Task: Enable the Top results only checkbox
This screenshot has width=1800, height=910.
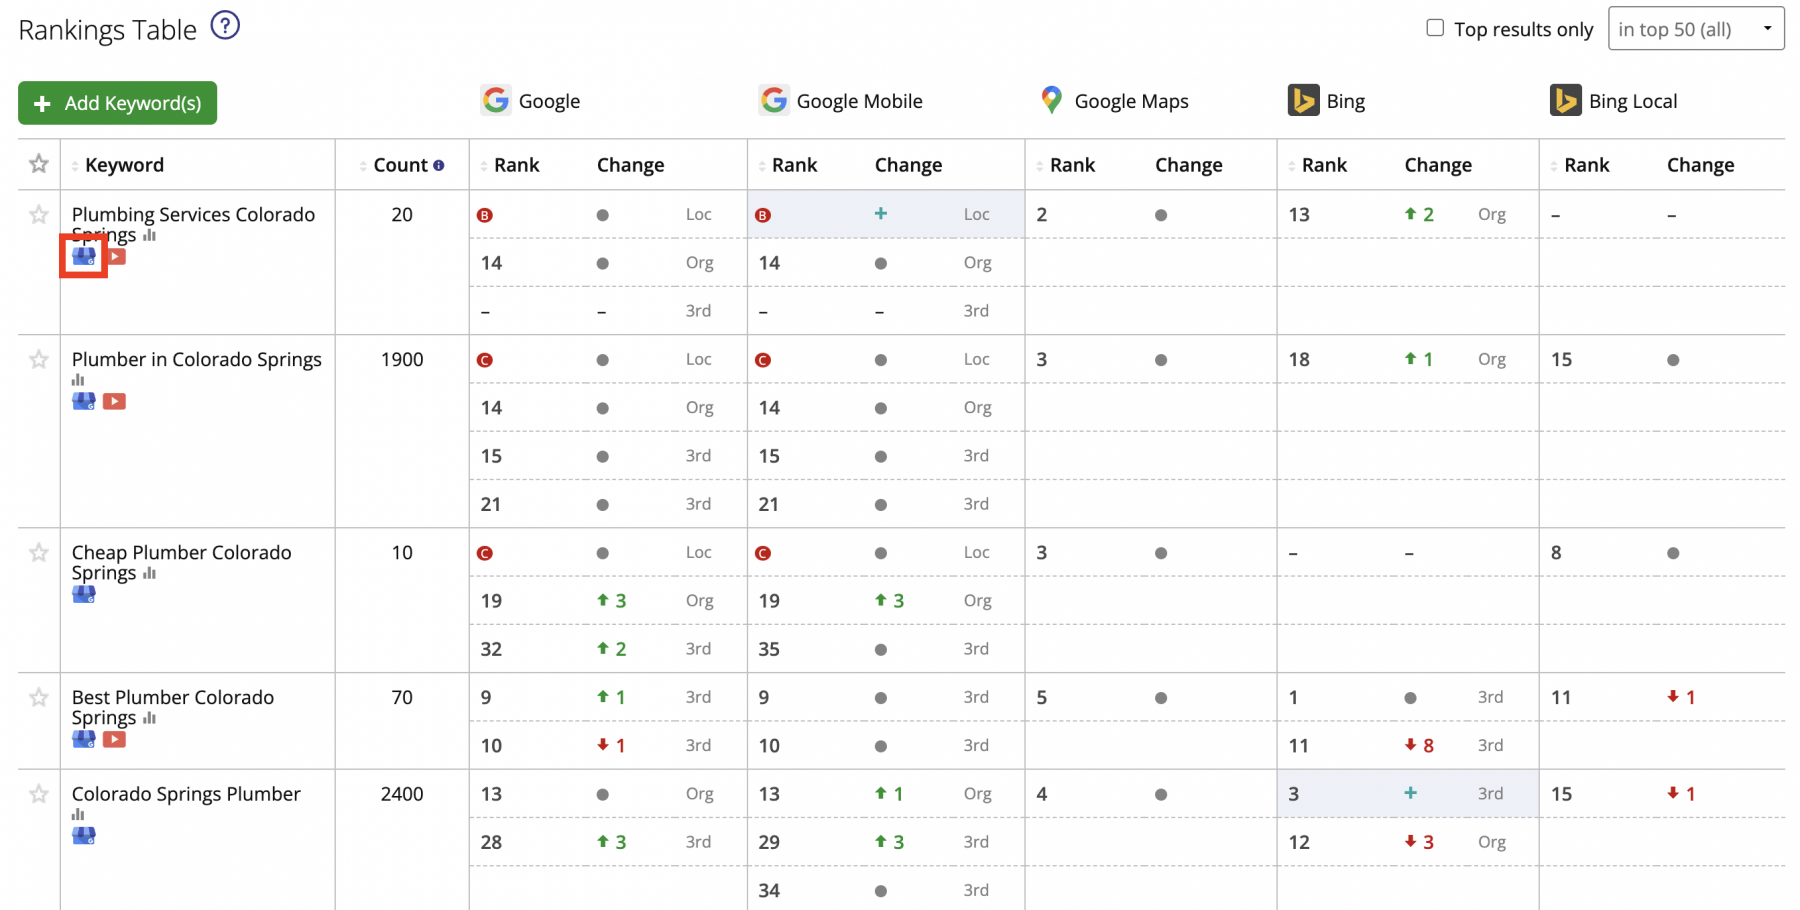Action: (1435, 29)
